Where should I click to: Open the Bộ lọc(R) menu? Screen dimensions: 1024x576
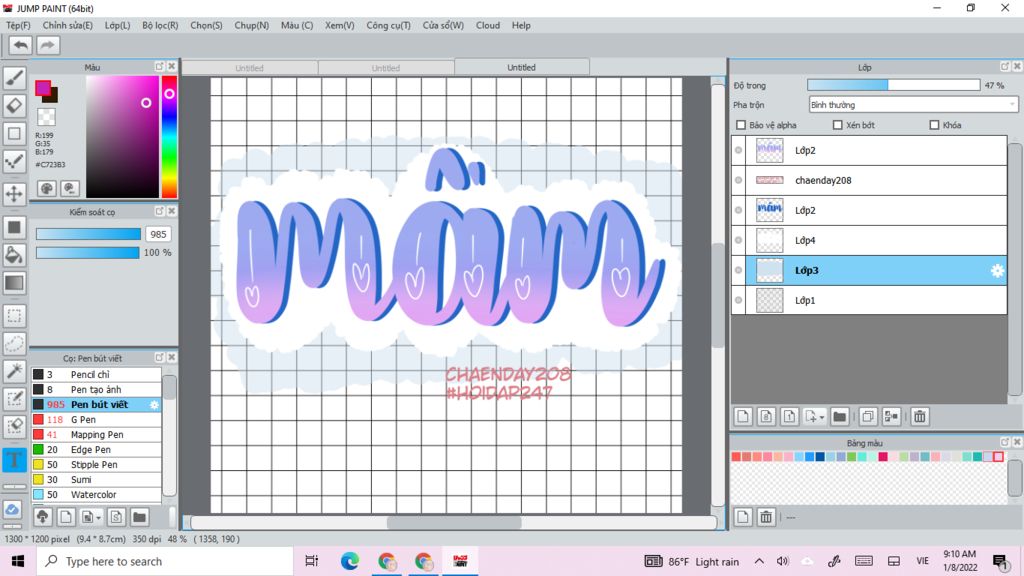[x=160, y=25]
